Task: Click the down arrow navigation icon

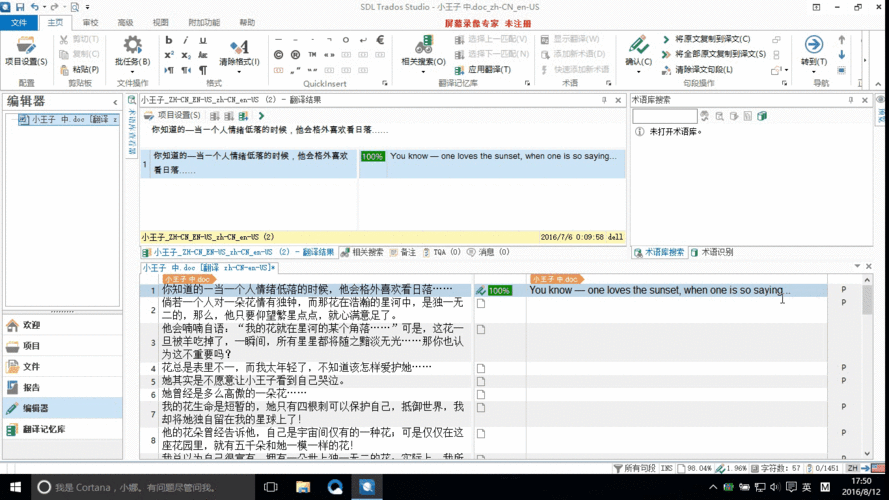Action: pos(841,54)
